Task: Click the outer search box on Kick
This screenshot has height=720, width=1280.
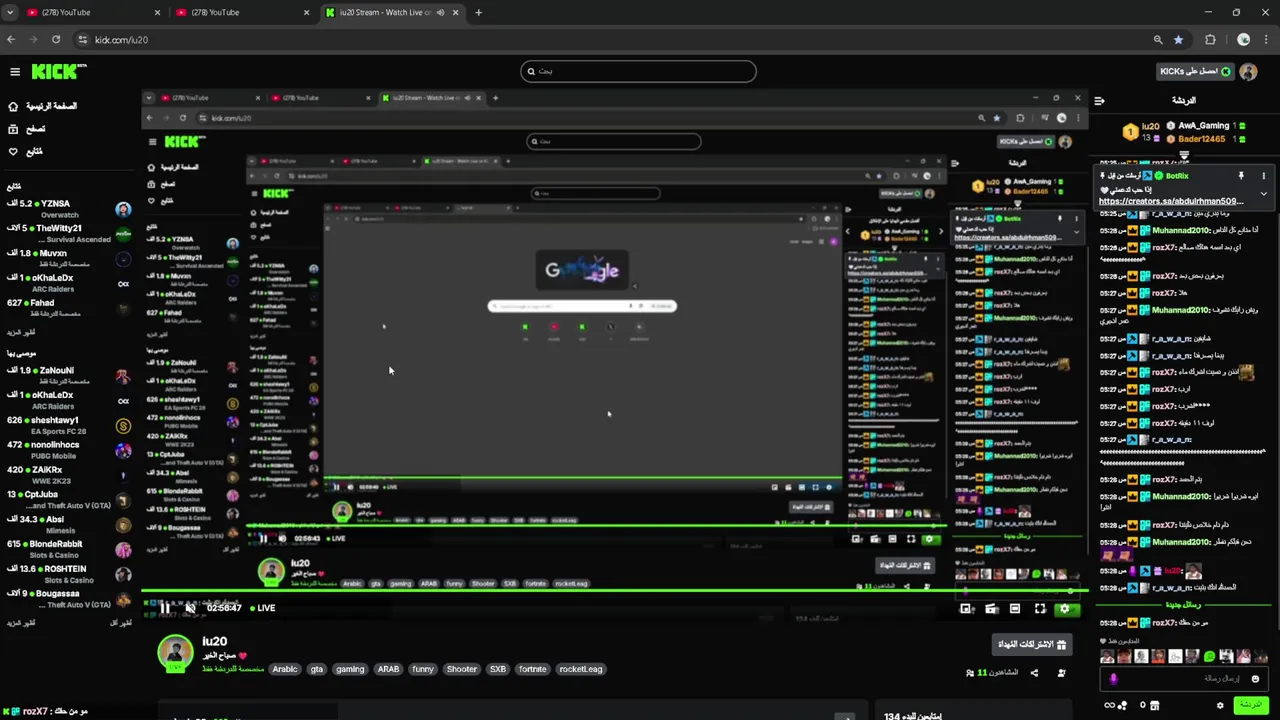Action: pos(638,71)
